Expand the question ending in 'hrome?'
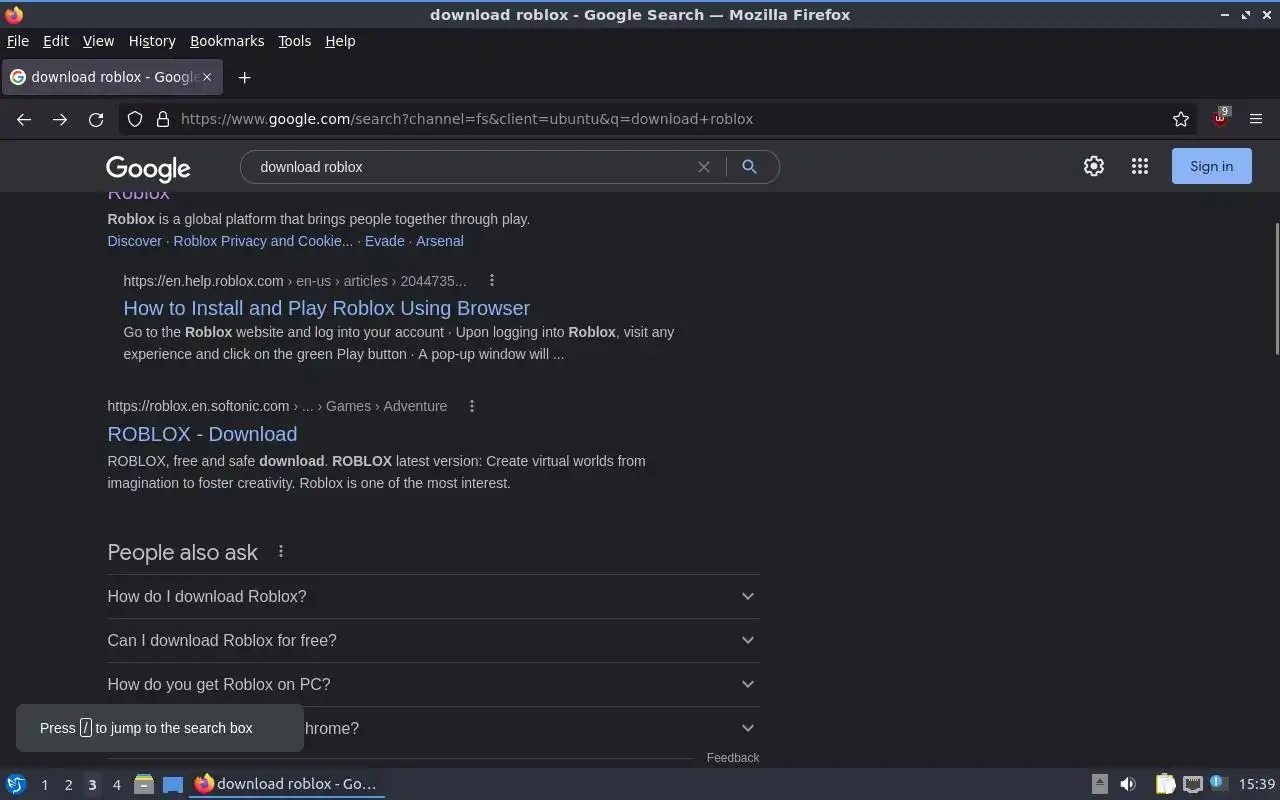1280x800 pixels. tap(531, 728)
